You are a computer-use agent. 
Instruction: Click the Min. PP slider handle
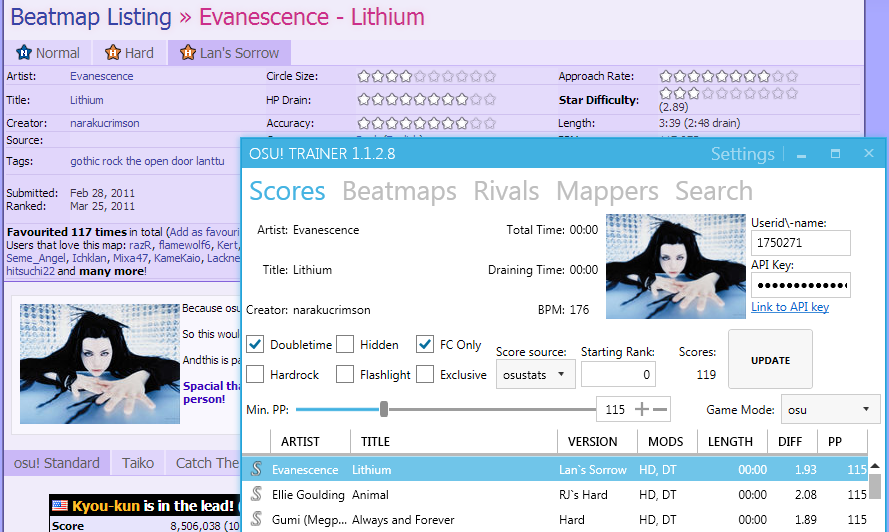pyautogui.click(x=384, y=409)
